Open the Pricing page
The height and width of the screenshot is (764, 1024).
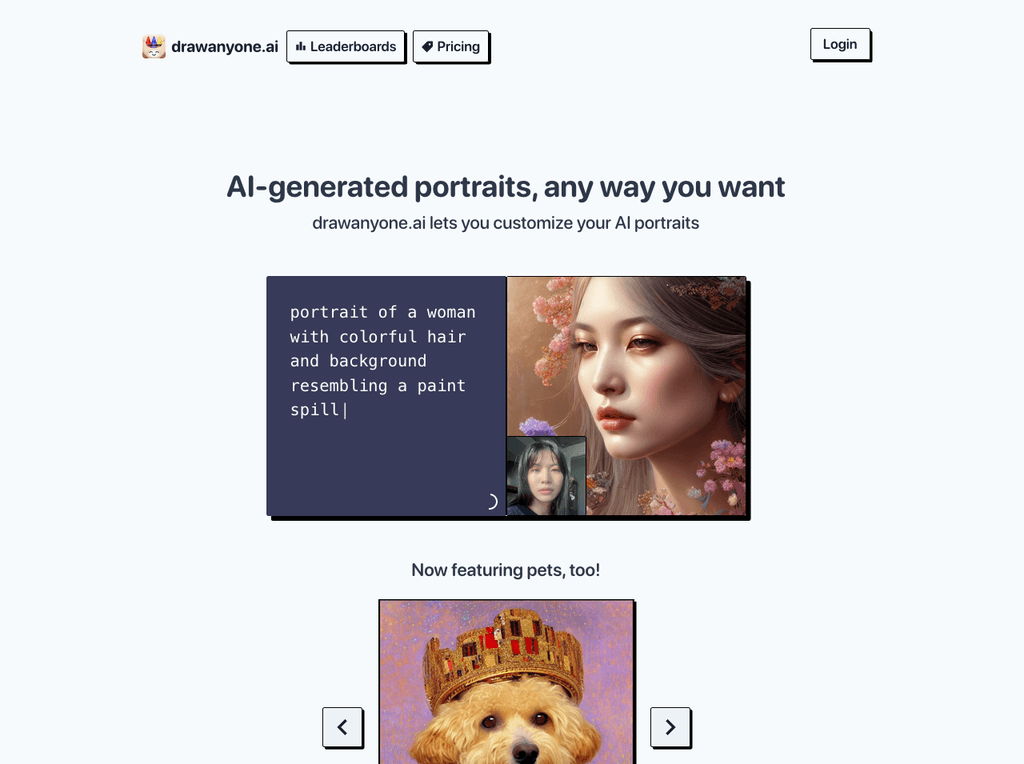click(x=451, y=46)
